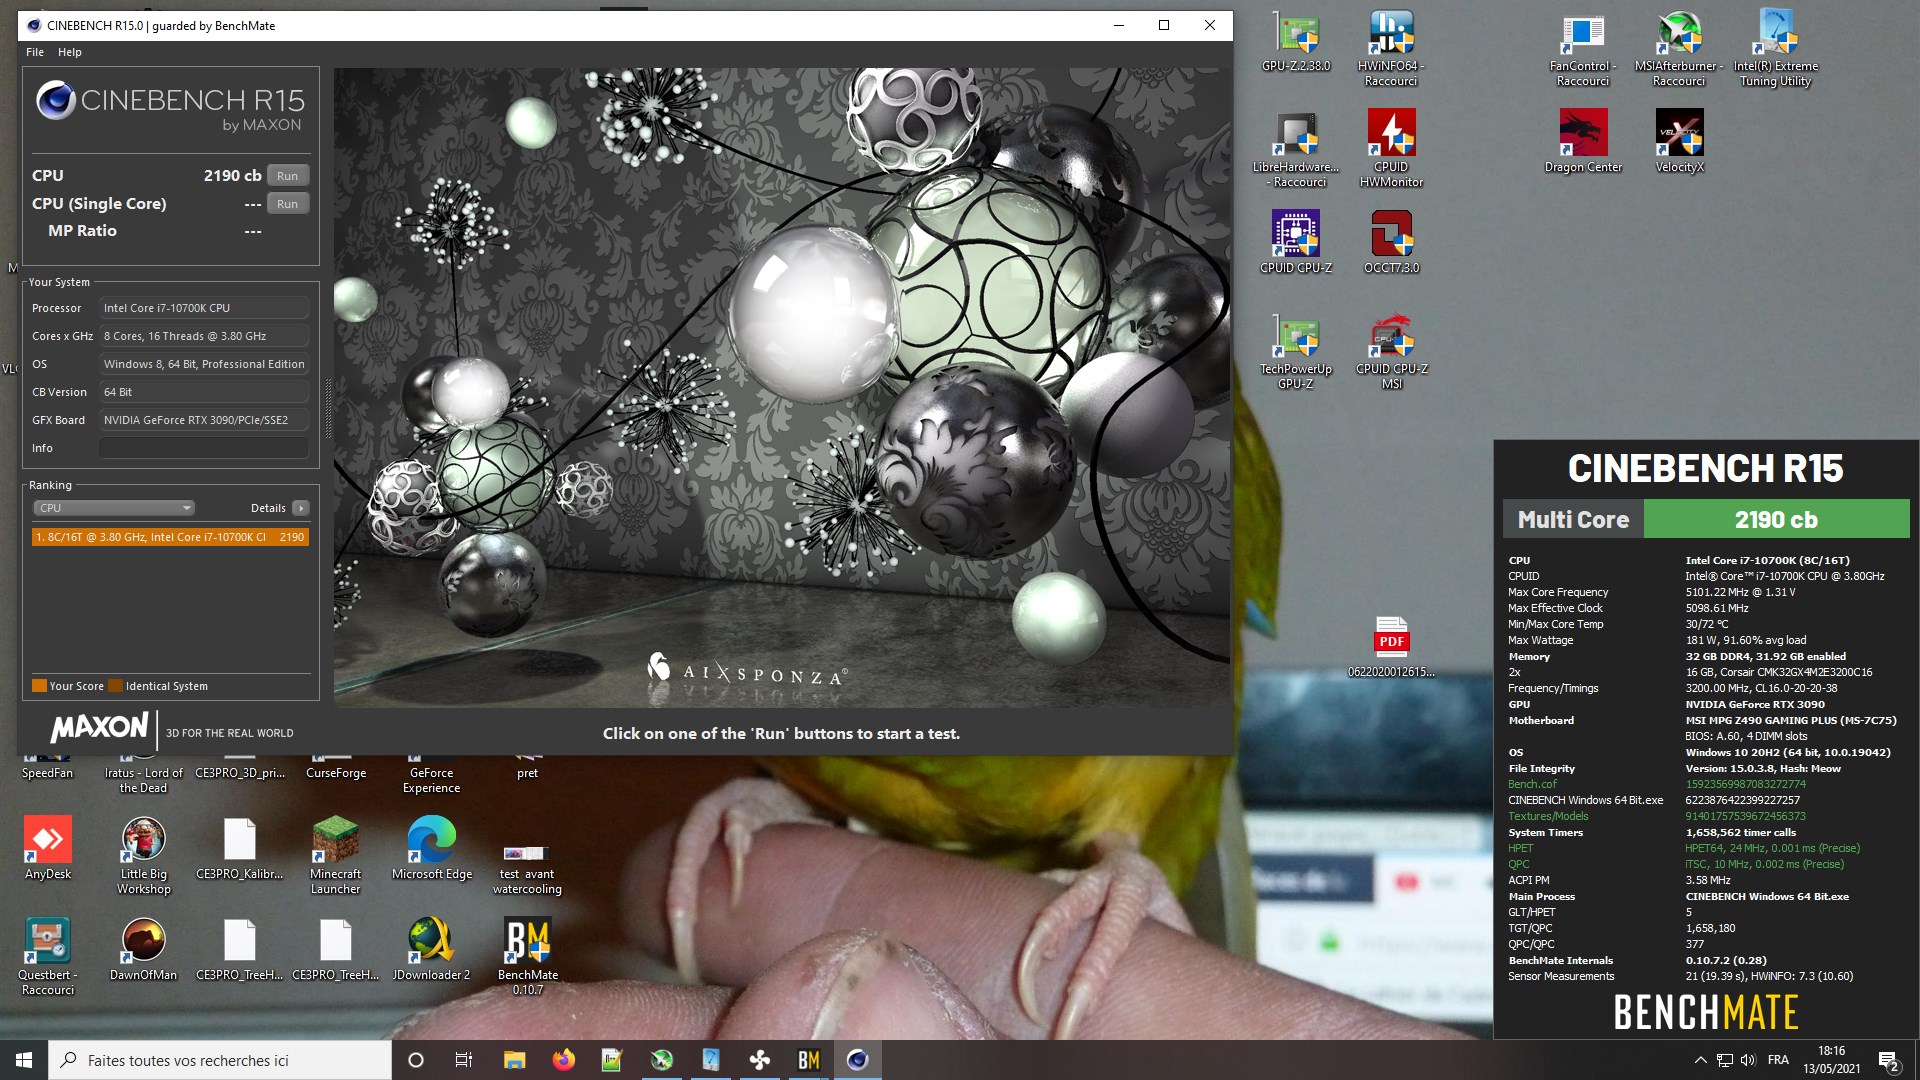Image resolution: width=1920 pixels, height=1080 pixels.
Task: Open notification center icon
Action: 1889,1060
